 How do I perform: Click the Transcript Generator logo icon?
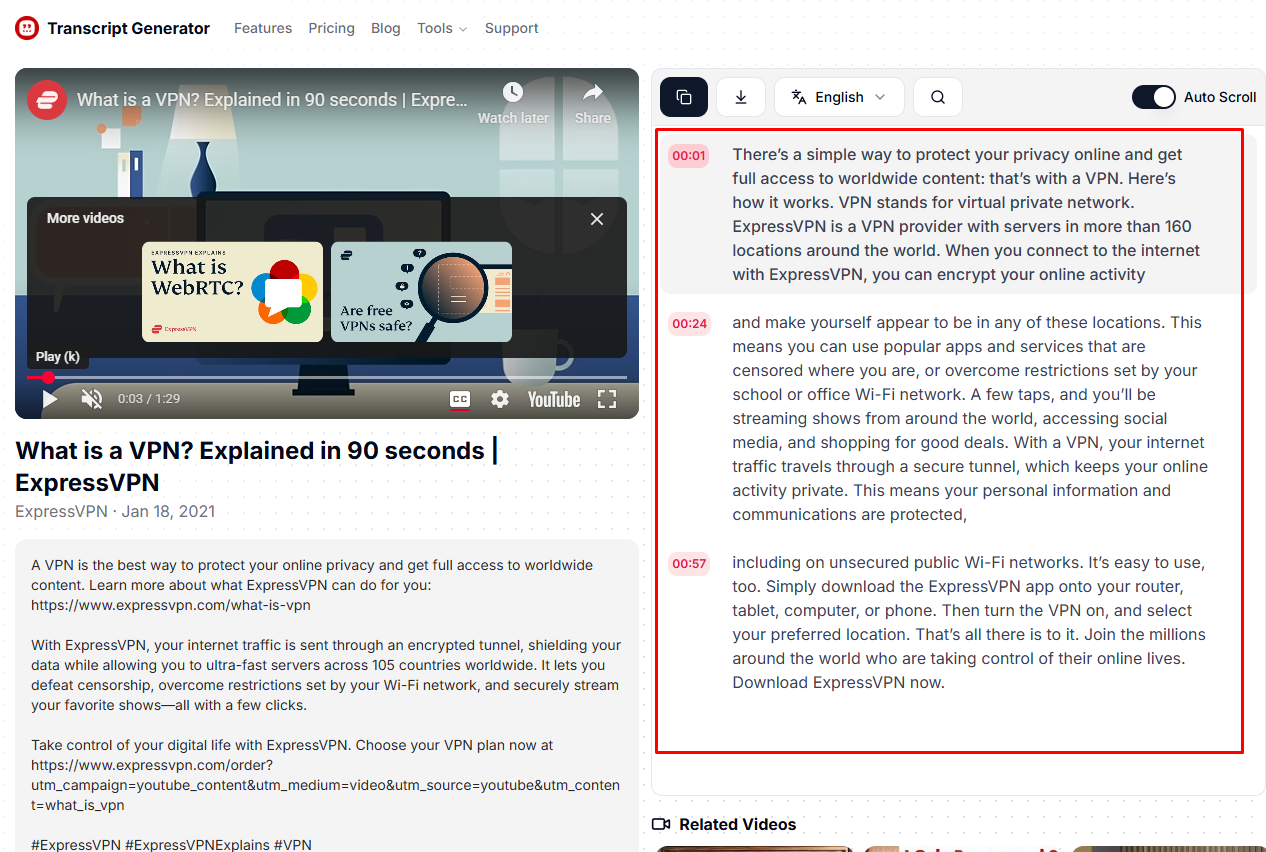pyautogui.click(x=26, y=28)
